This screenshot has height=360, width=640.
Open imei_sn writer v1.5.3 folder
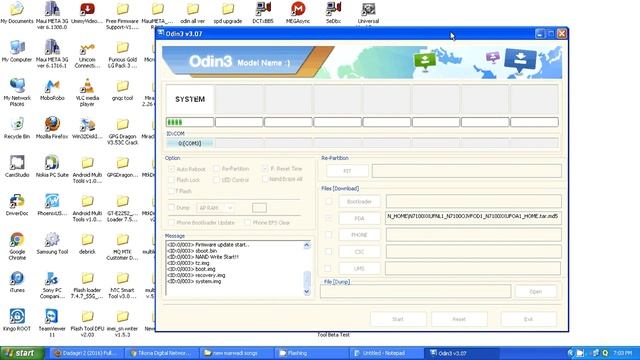pyautogui.click(x=122, y=323)
